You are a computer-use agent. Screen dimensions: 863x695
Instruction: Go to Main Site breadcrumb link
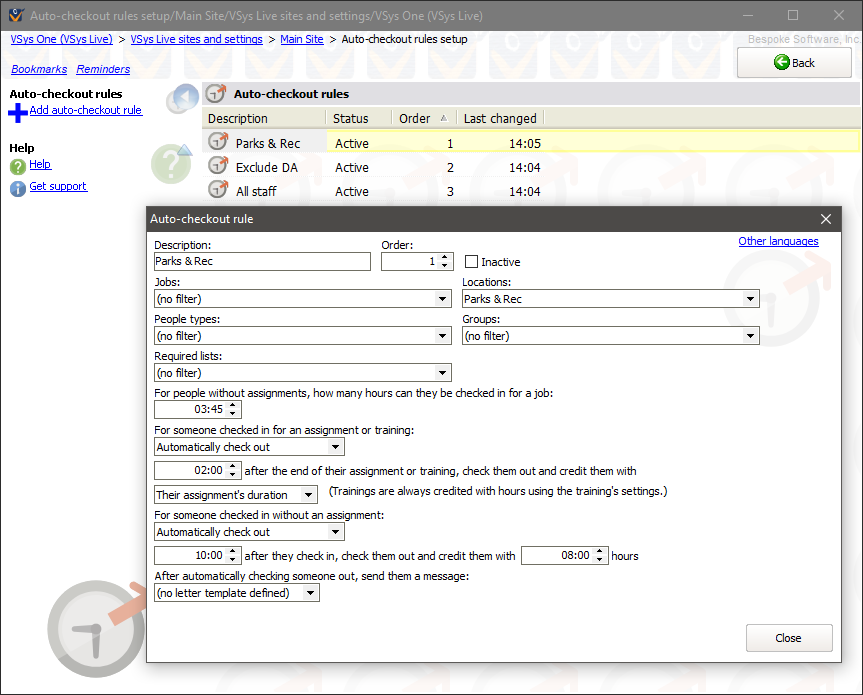(302, 39)
